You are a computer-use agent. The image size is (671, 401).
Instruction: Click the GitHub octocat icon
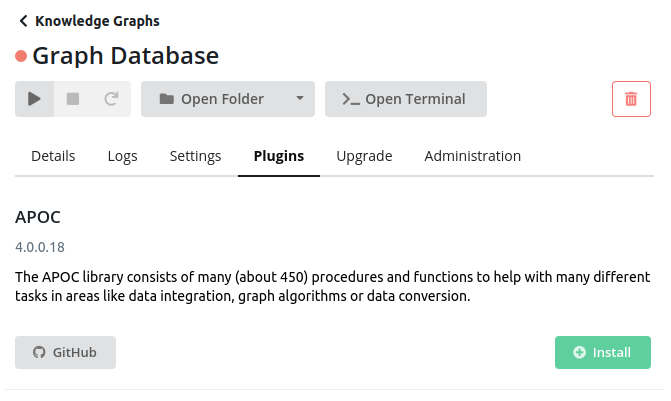[x=39, y=352]
